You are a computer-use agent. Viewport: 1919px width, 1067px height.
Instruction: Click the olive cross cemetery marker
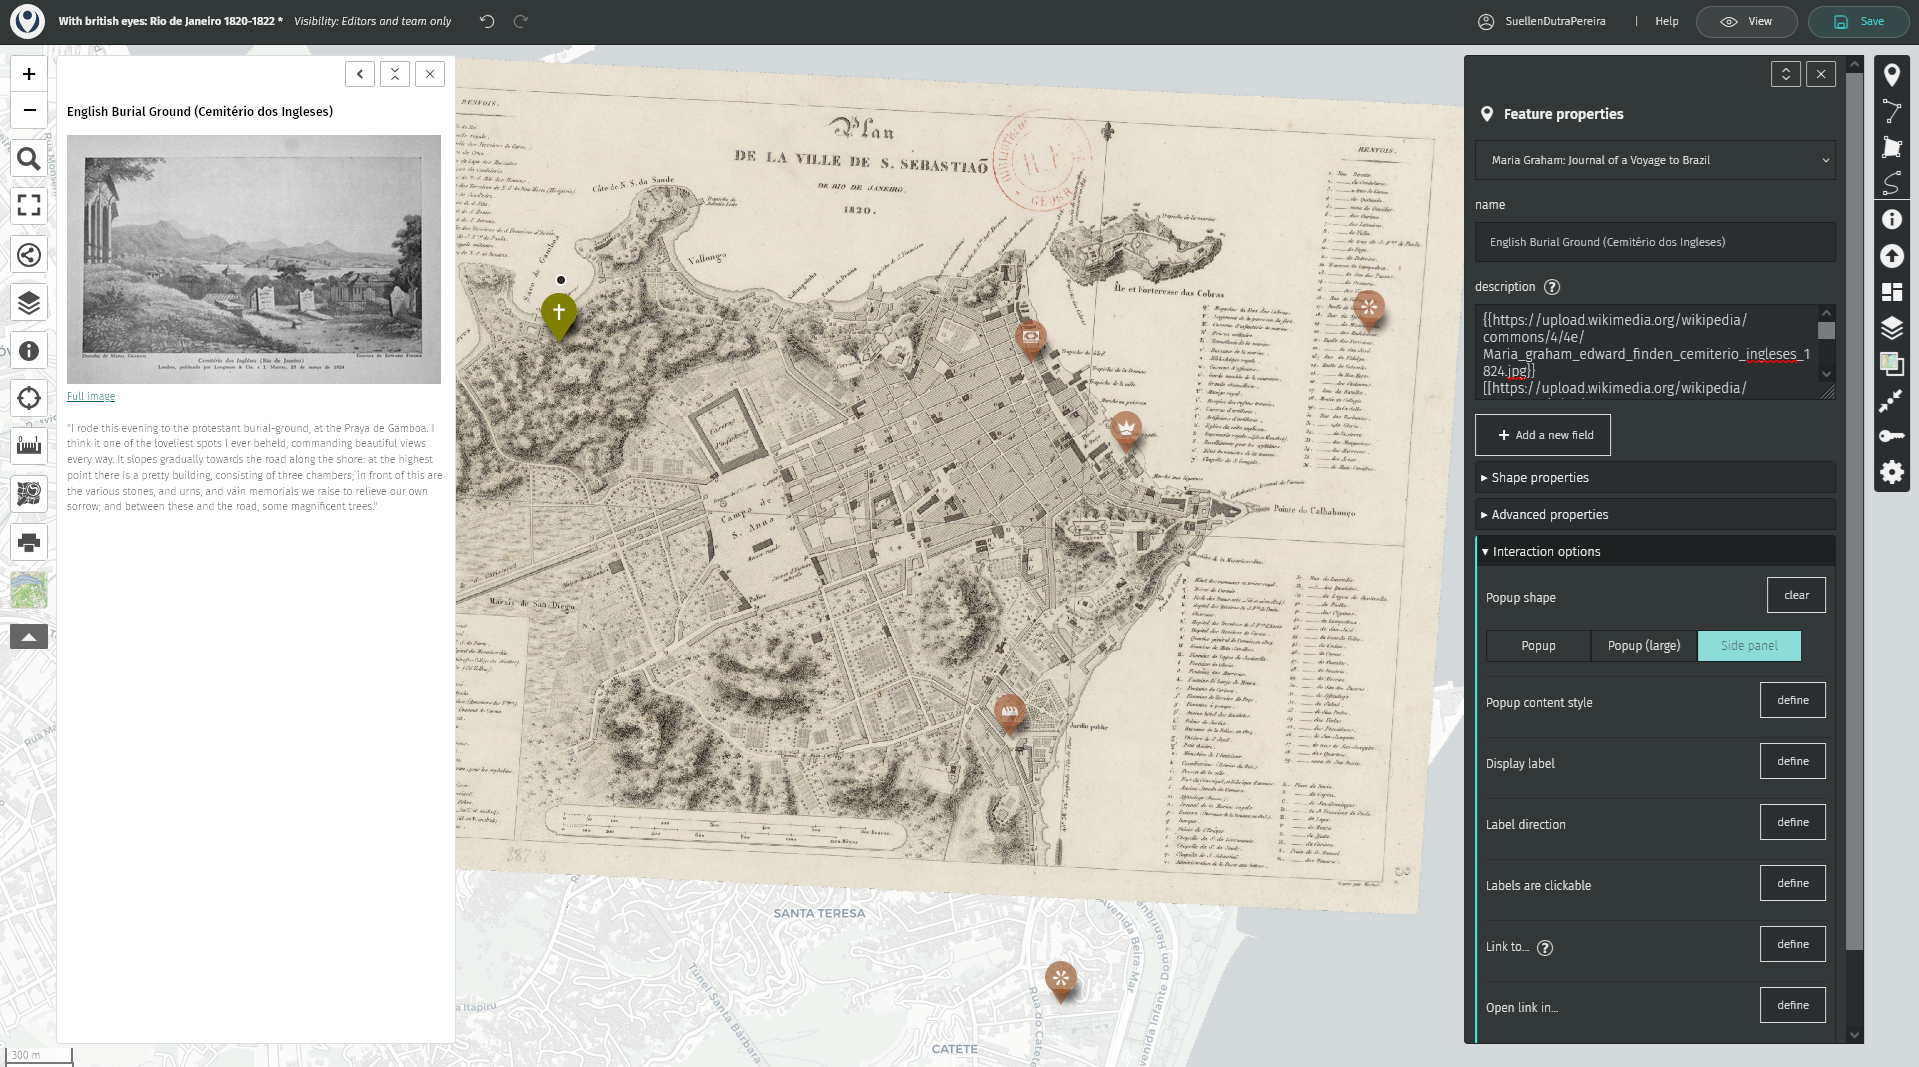pos(559,314)
